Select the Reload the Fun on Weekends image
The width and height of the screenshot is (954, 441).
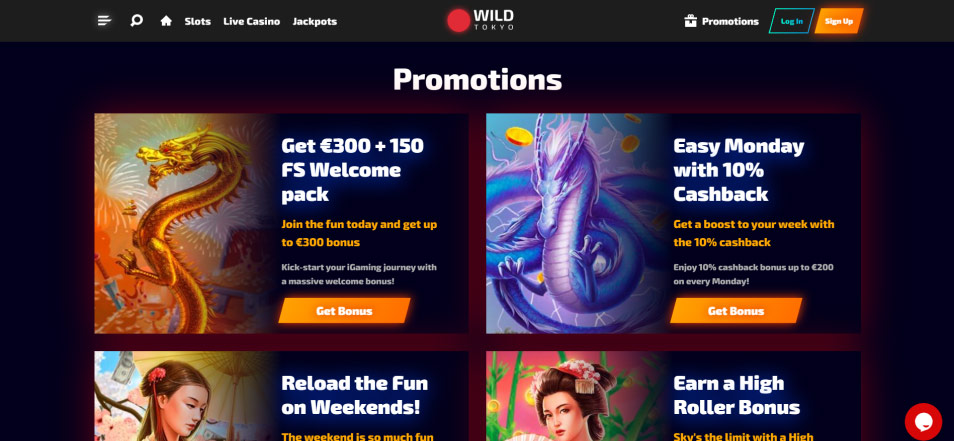(183, 396)
